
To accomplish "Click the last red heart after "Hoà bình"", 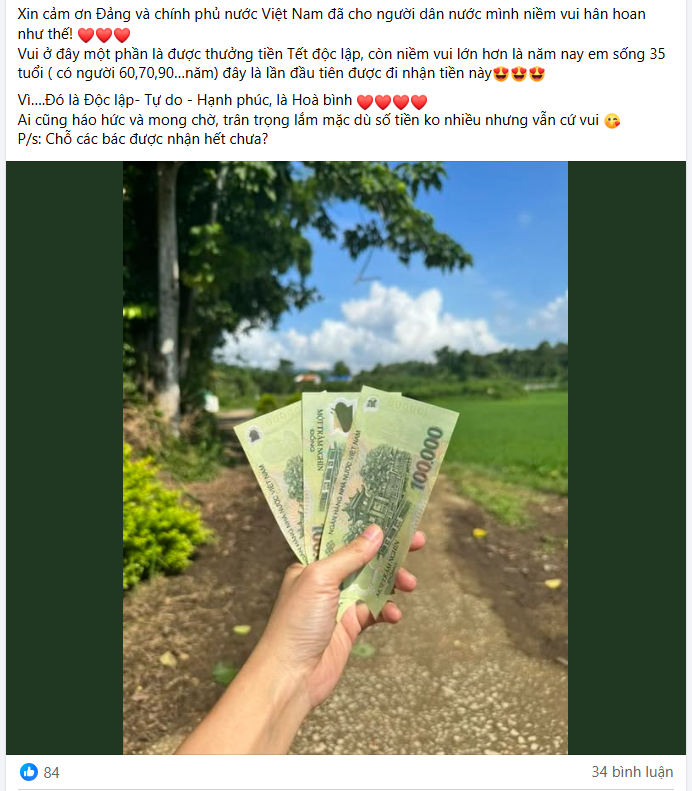I will click(x=419, y=102).
